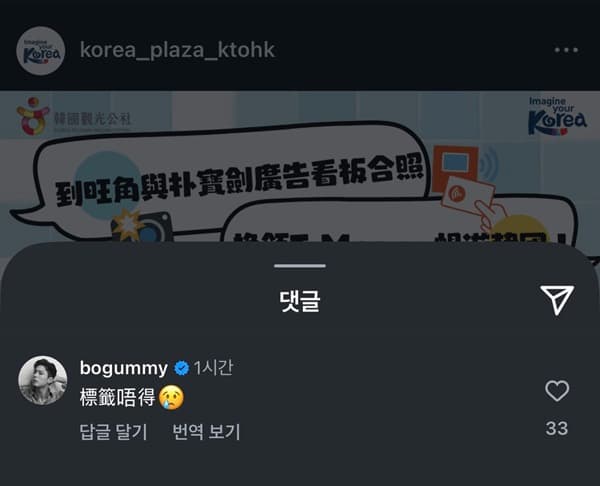Click 번역 보기 to see the translation
This screenshot has width=600, height=486.
(206, 432)
